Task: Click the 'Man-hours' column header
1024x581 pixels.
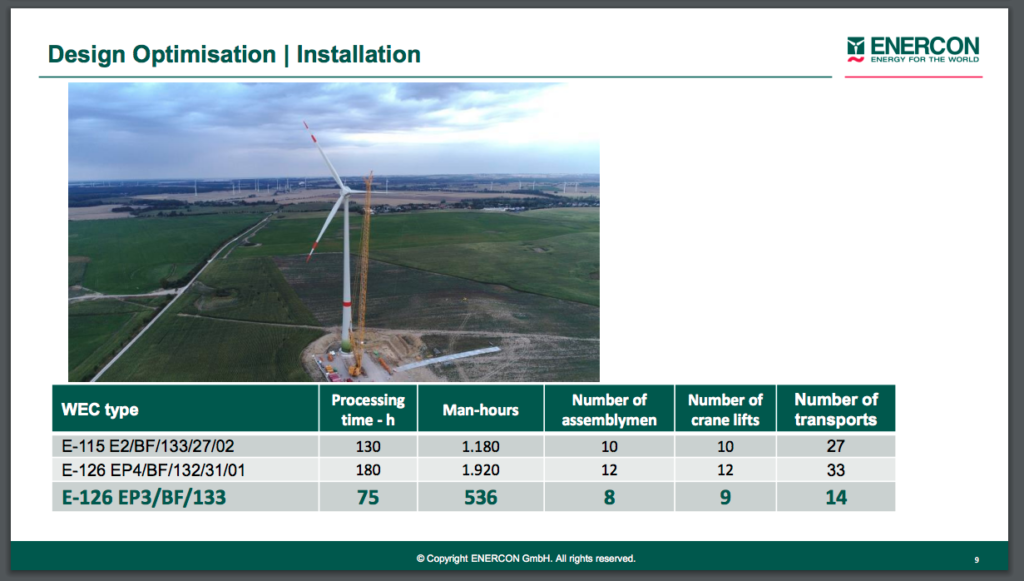Action: click(481, 409)
